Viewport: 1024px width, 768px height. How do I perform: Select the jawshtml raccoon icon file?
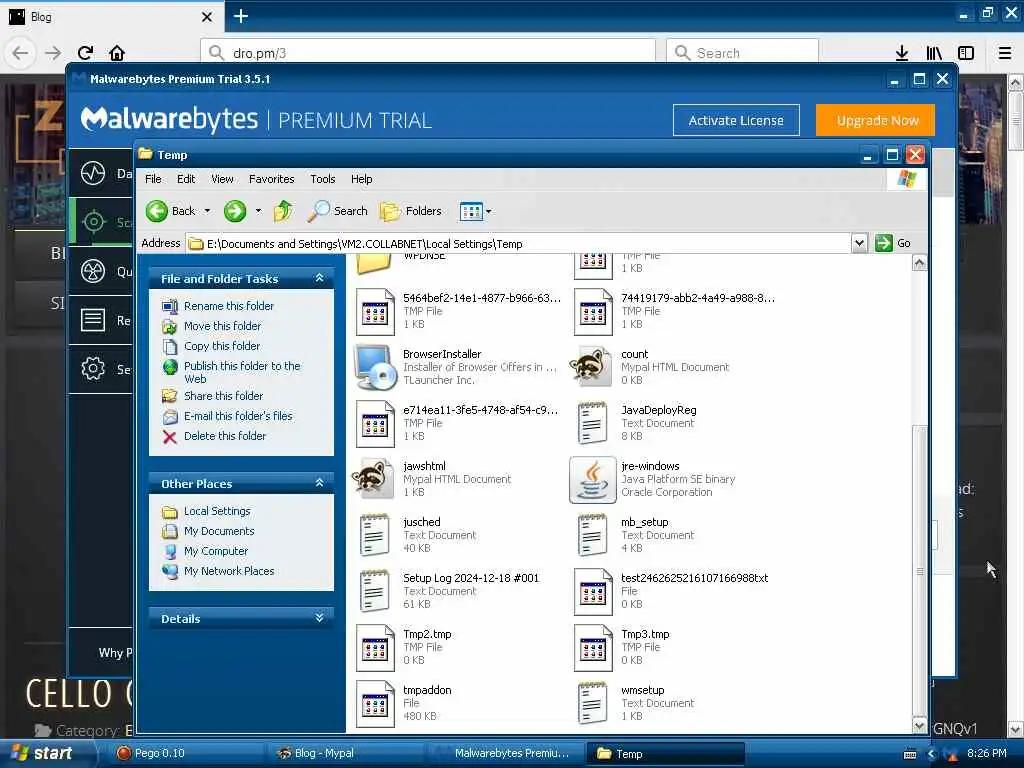(374, 479)
